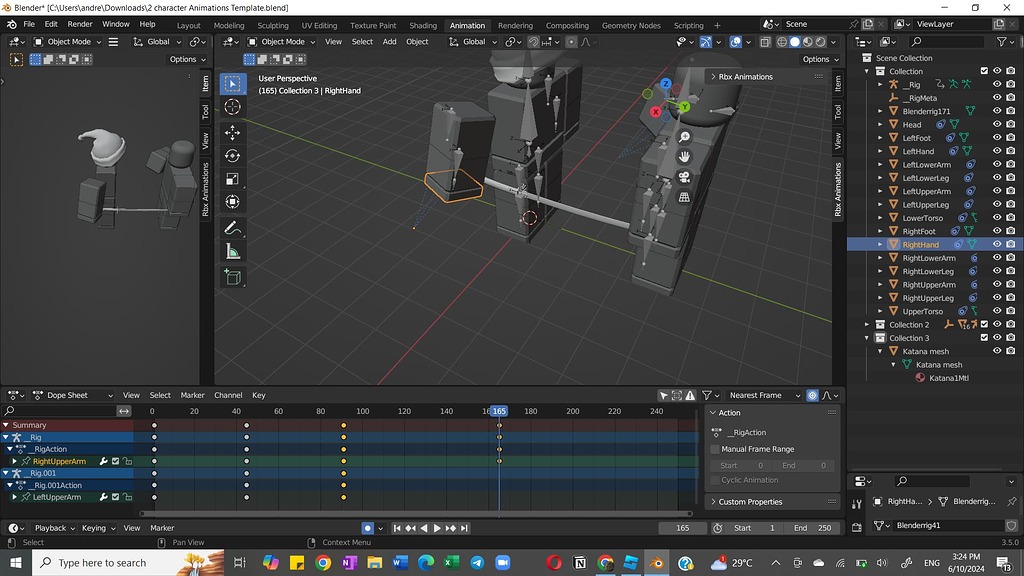Viewport: 1024px width, 576px height.
Task: Open the Marker menu in the timeline
Action: (163, 528)
